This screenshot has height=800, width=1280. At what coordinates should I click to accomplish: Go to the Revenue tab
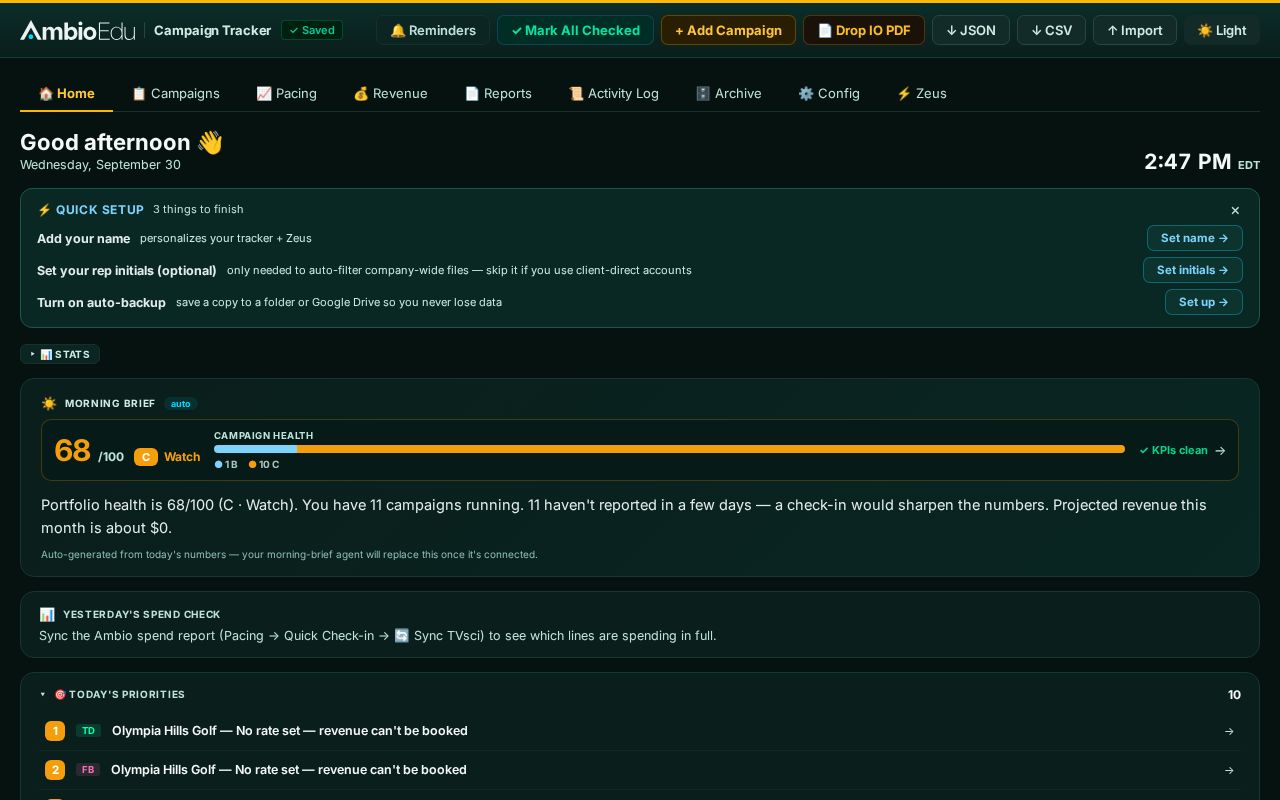click(391, 93)
